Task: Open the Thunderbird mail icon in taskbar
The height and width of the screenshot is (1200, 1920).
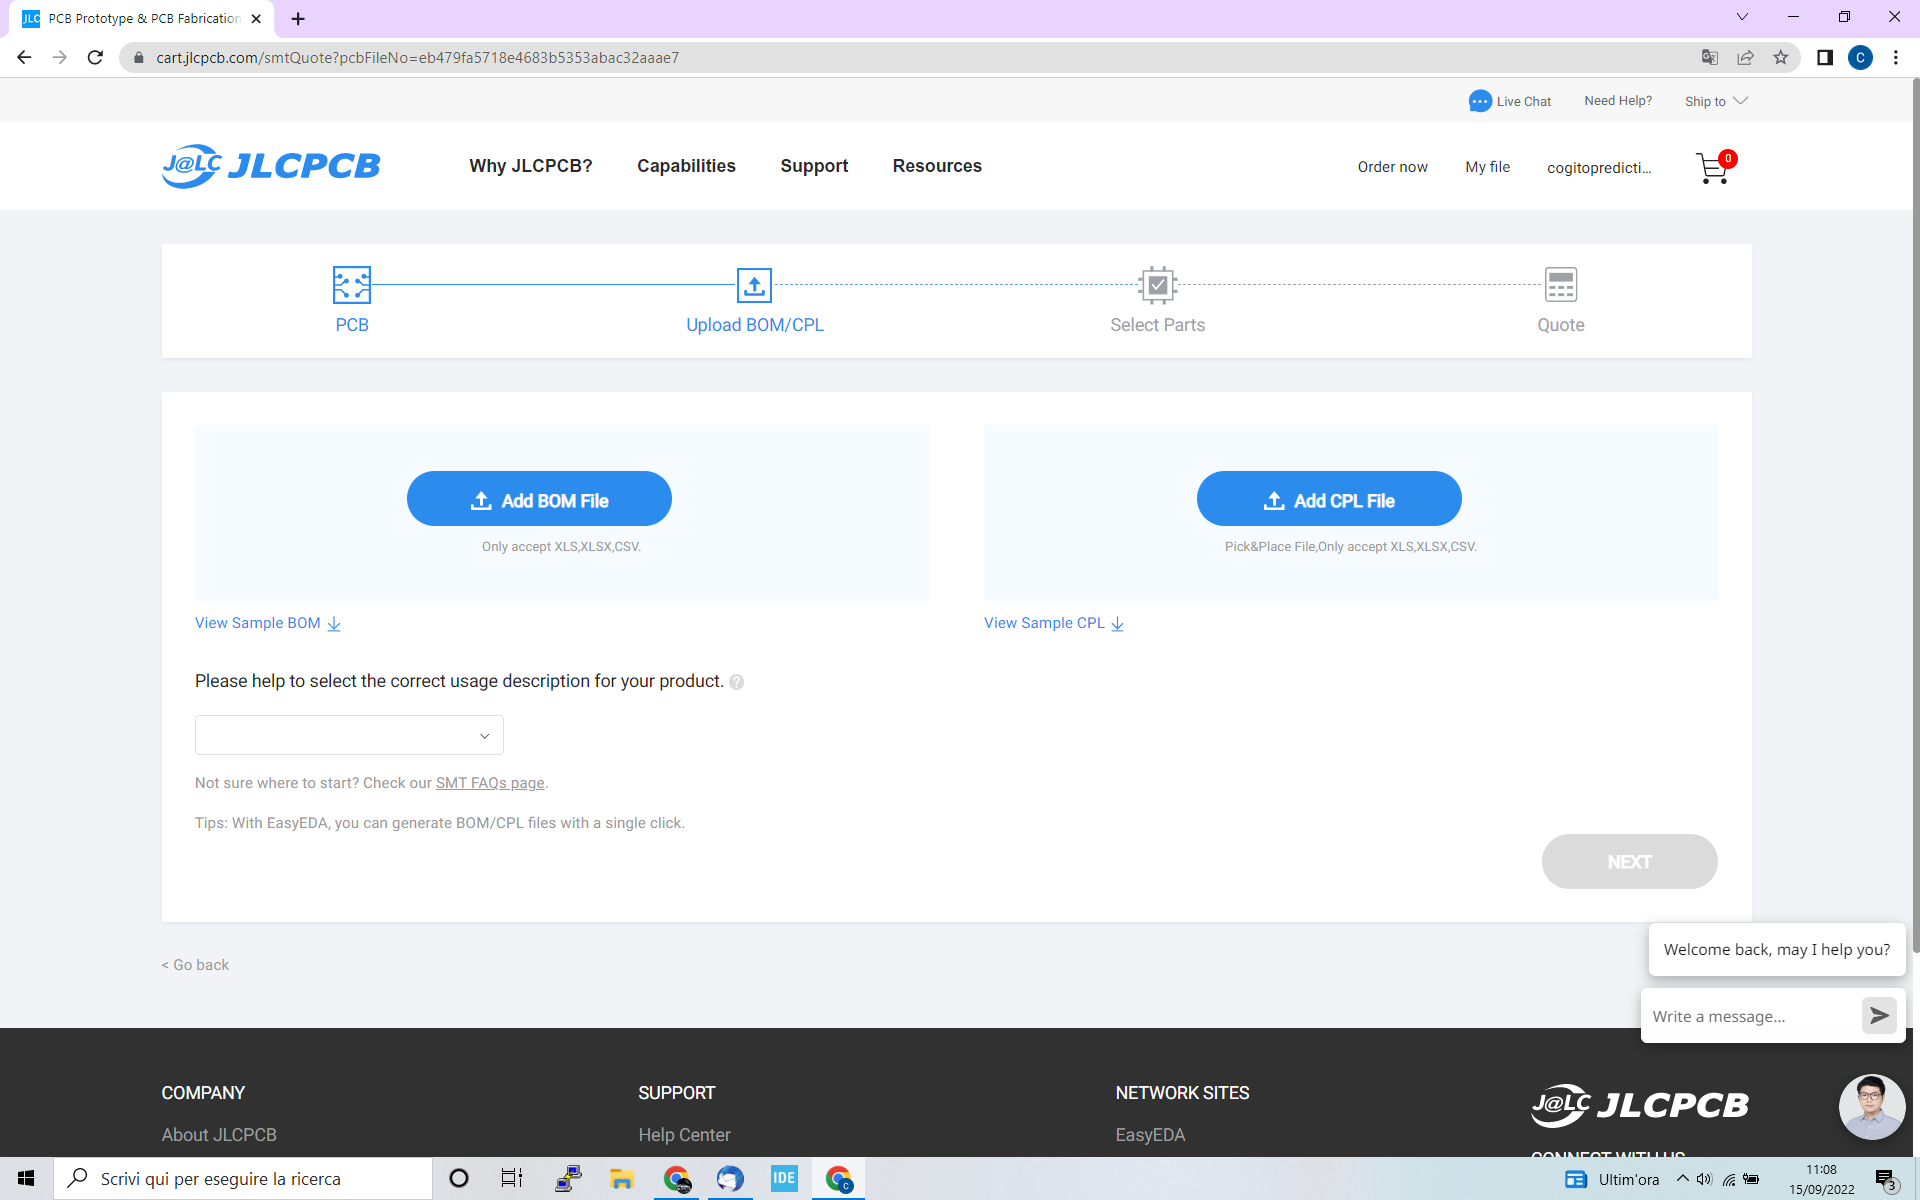Action: 730,1178
